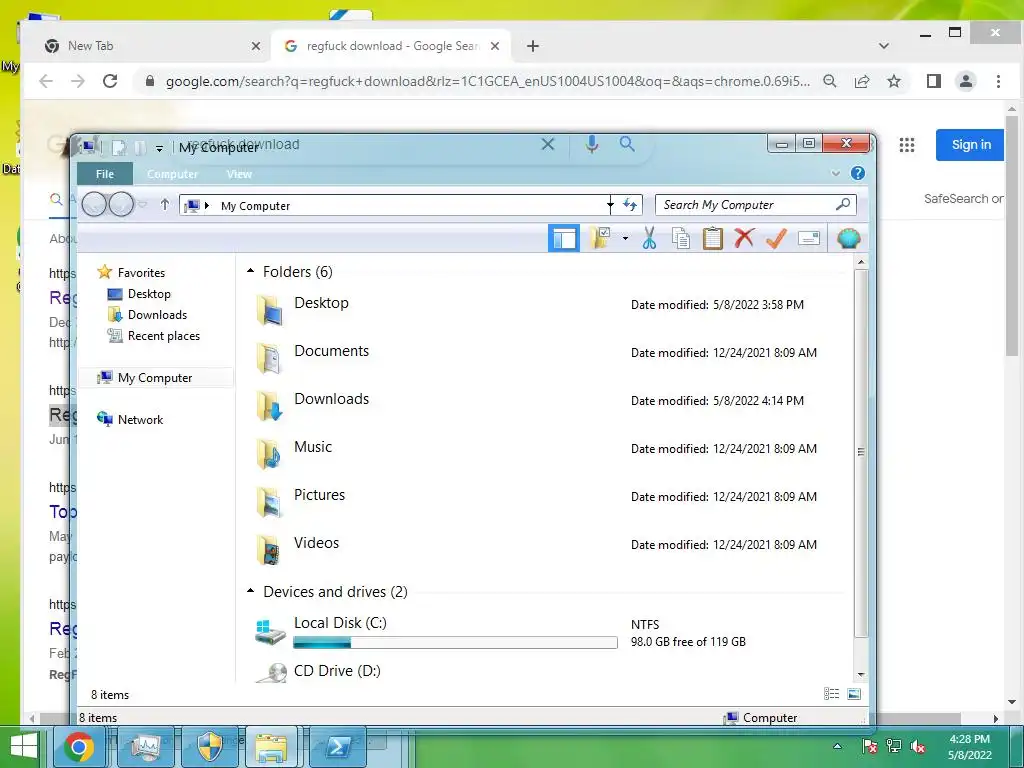This screenshot has height=768, width=1024.
Task: Open the Chrome three-dot menu
Action: [998, 81]
